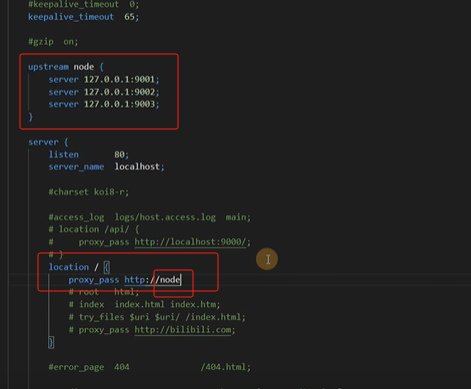Viewport: 471px width, 389px height.
Task: Click the listen 80 directive
Action: click(89, 155)
